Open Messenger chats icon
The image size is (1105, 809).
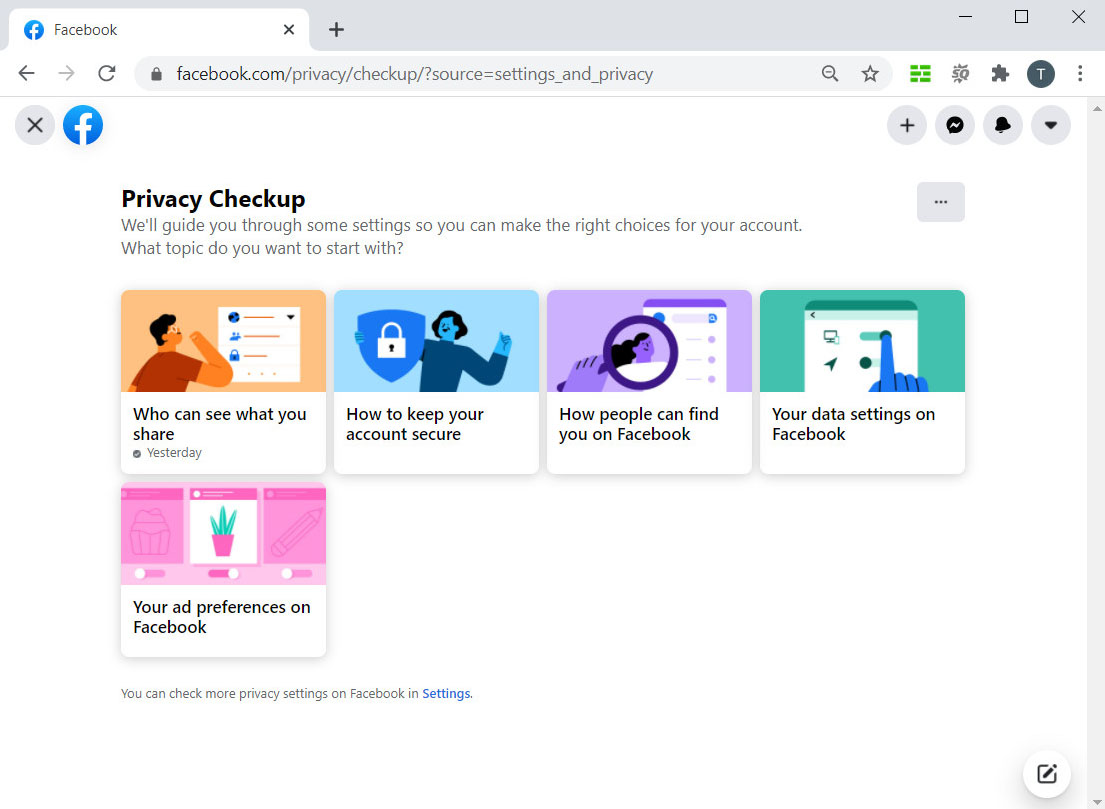click(955, 125)
